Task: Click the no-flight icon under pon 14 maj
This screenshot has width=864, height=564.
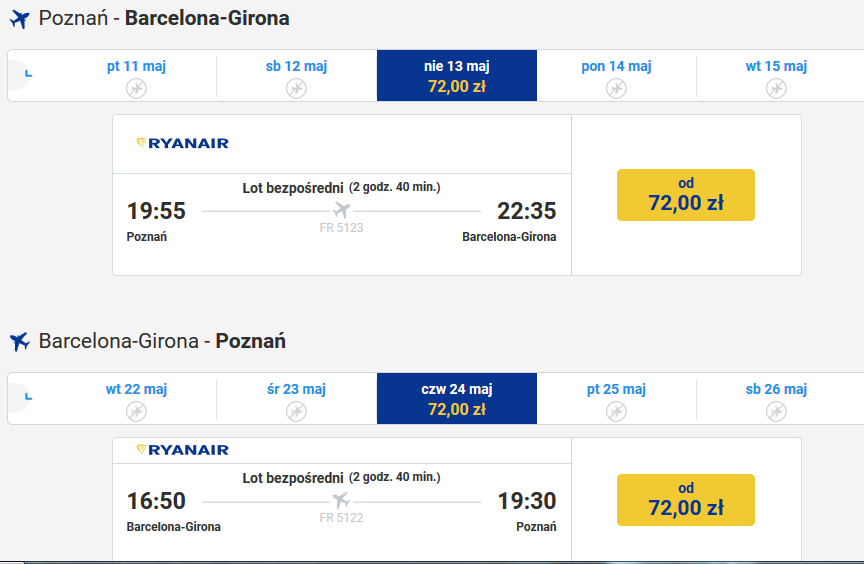Action: coord(616,88)
